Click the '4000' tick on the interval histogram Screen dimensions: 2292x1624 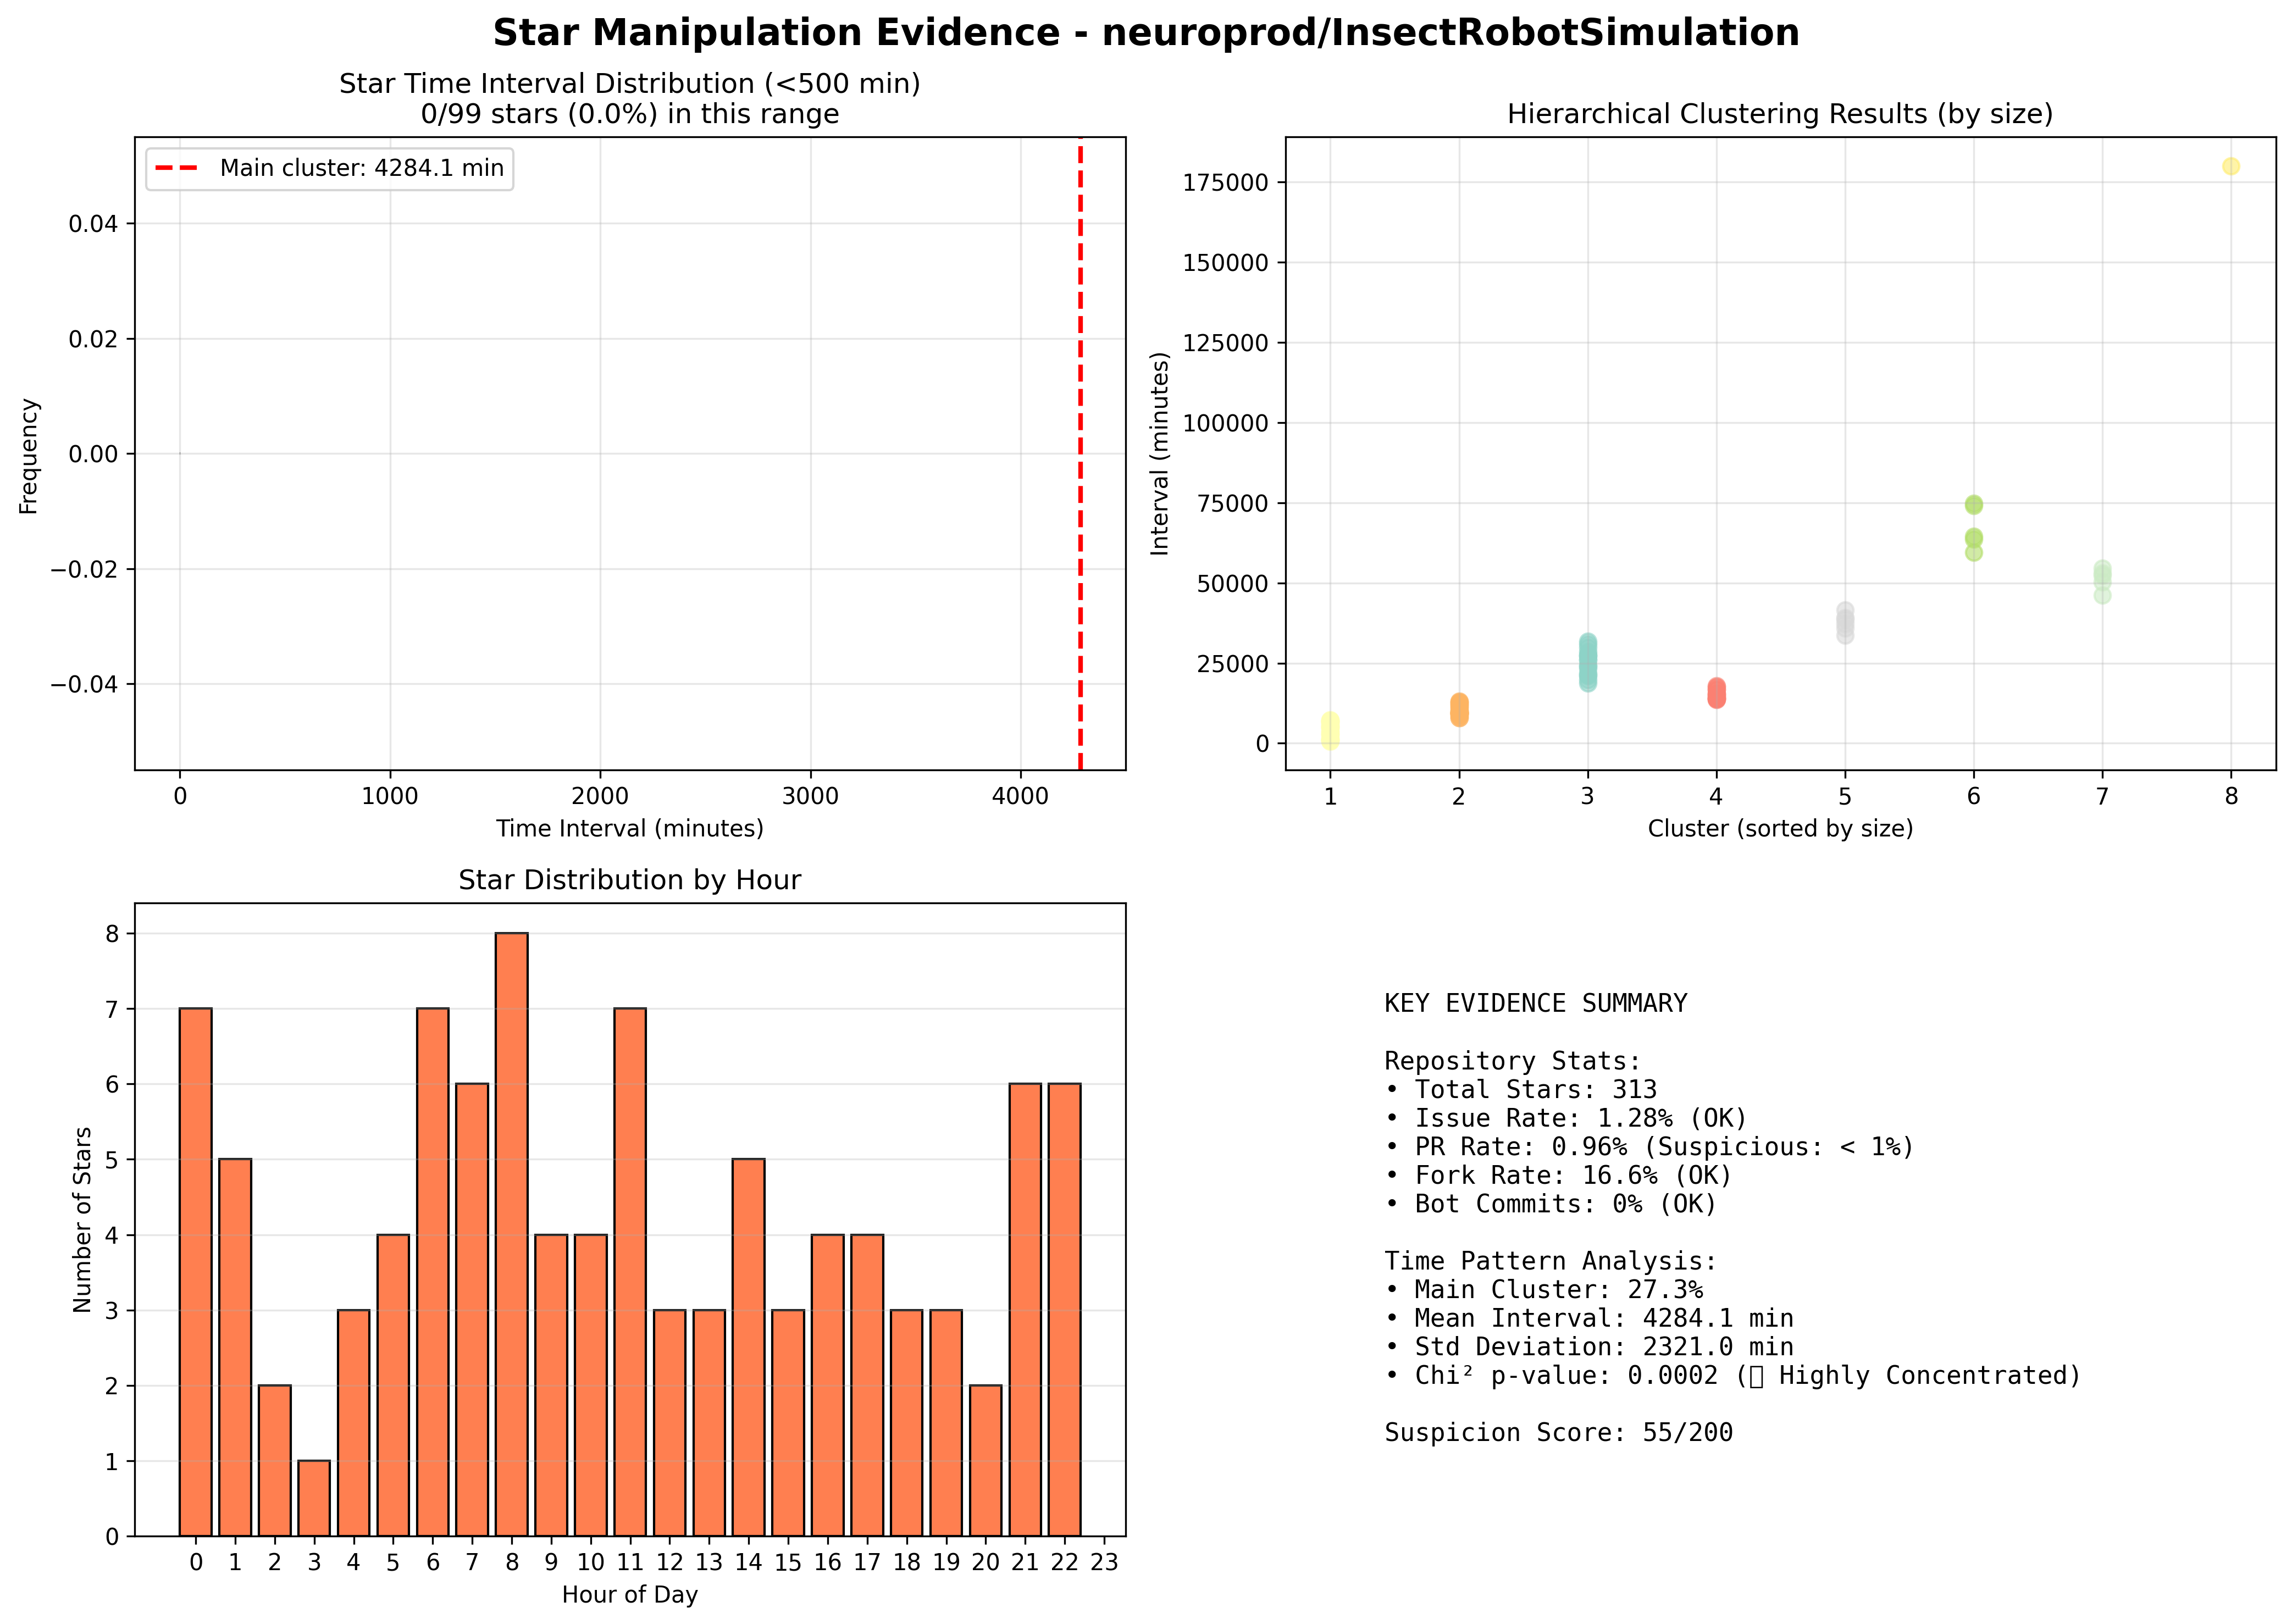(1020, 796)
